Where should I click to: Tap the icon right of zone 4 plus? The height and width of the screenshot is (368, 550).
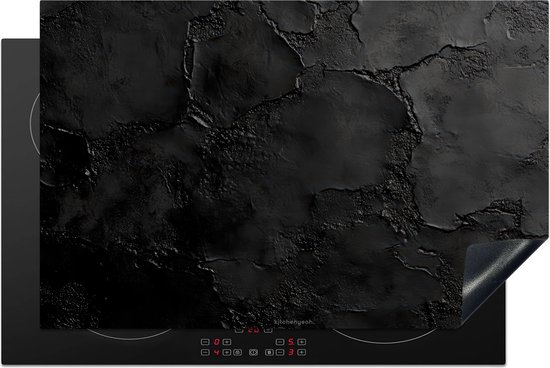[x=237, y=352]
